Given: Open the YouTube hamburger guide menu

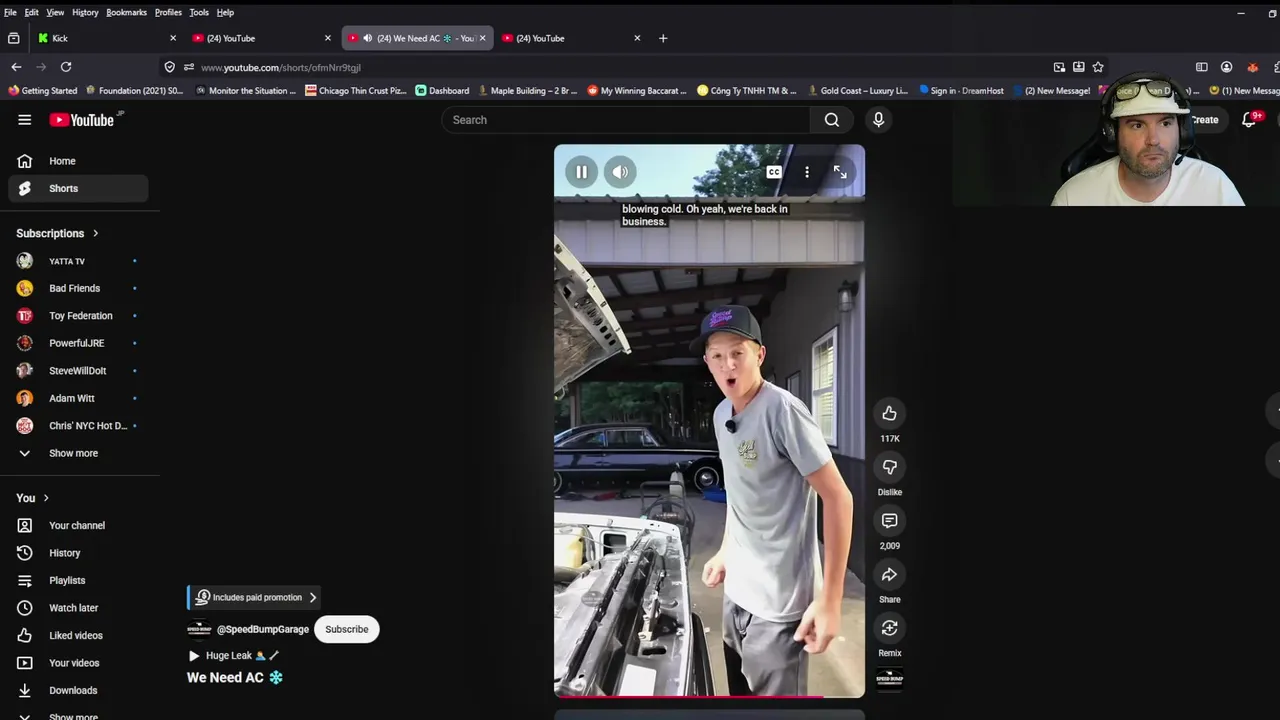Looking at the screenshot, I should click(x=24, y=120).
